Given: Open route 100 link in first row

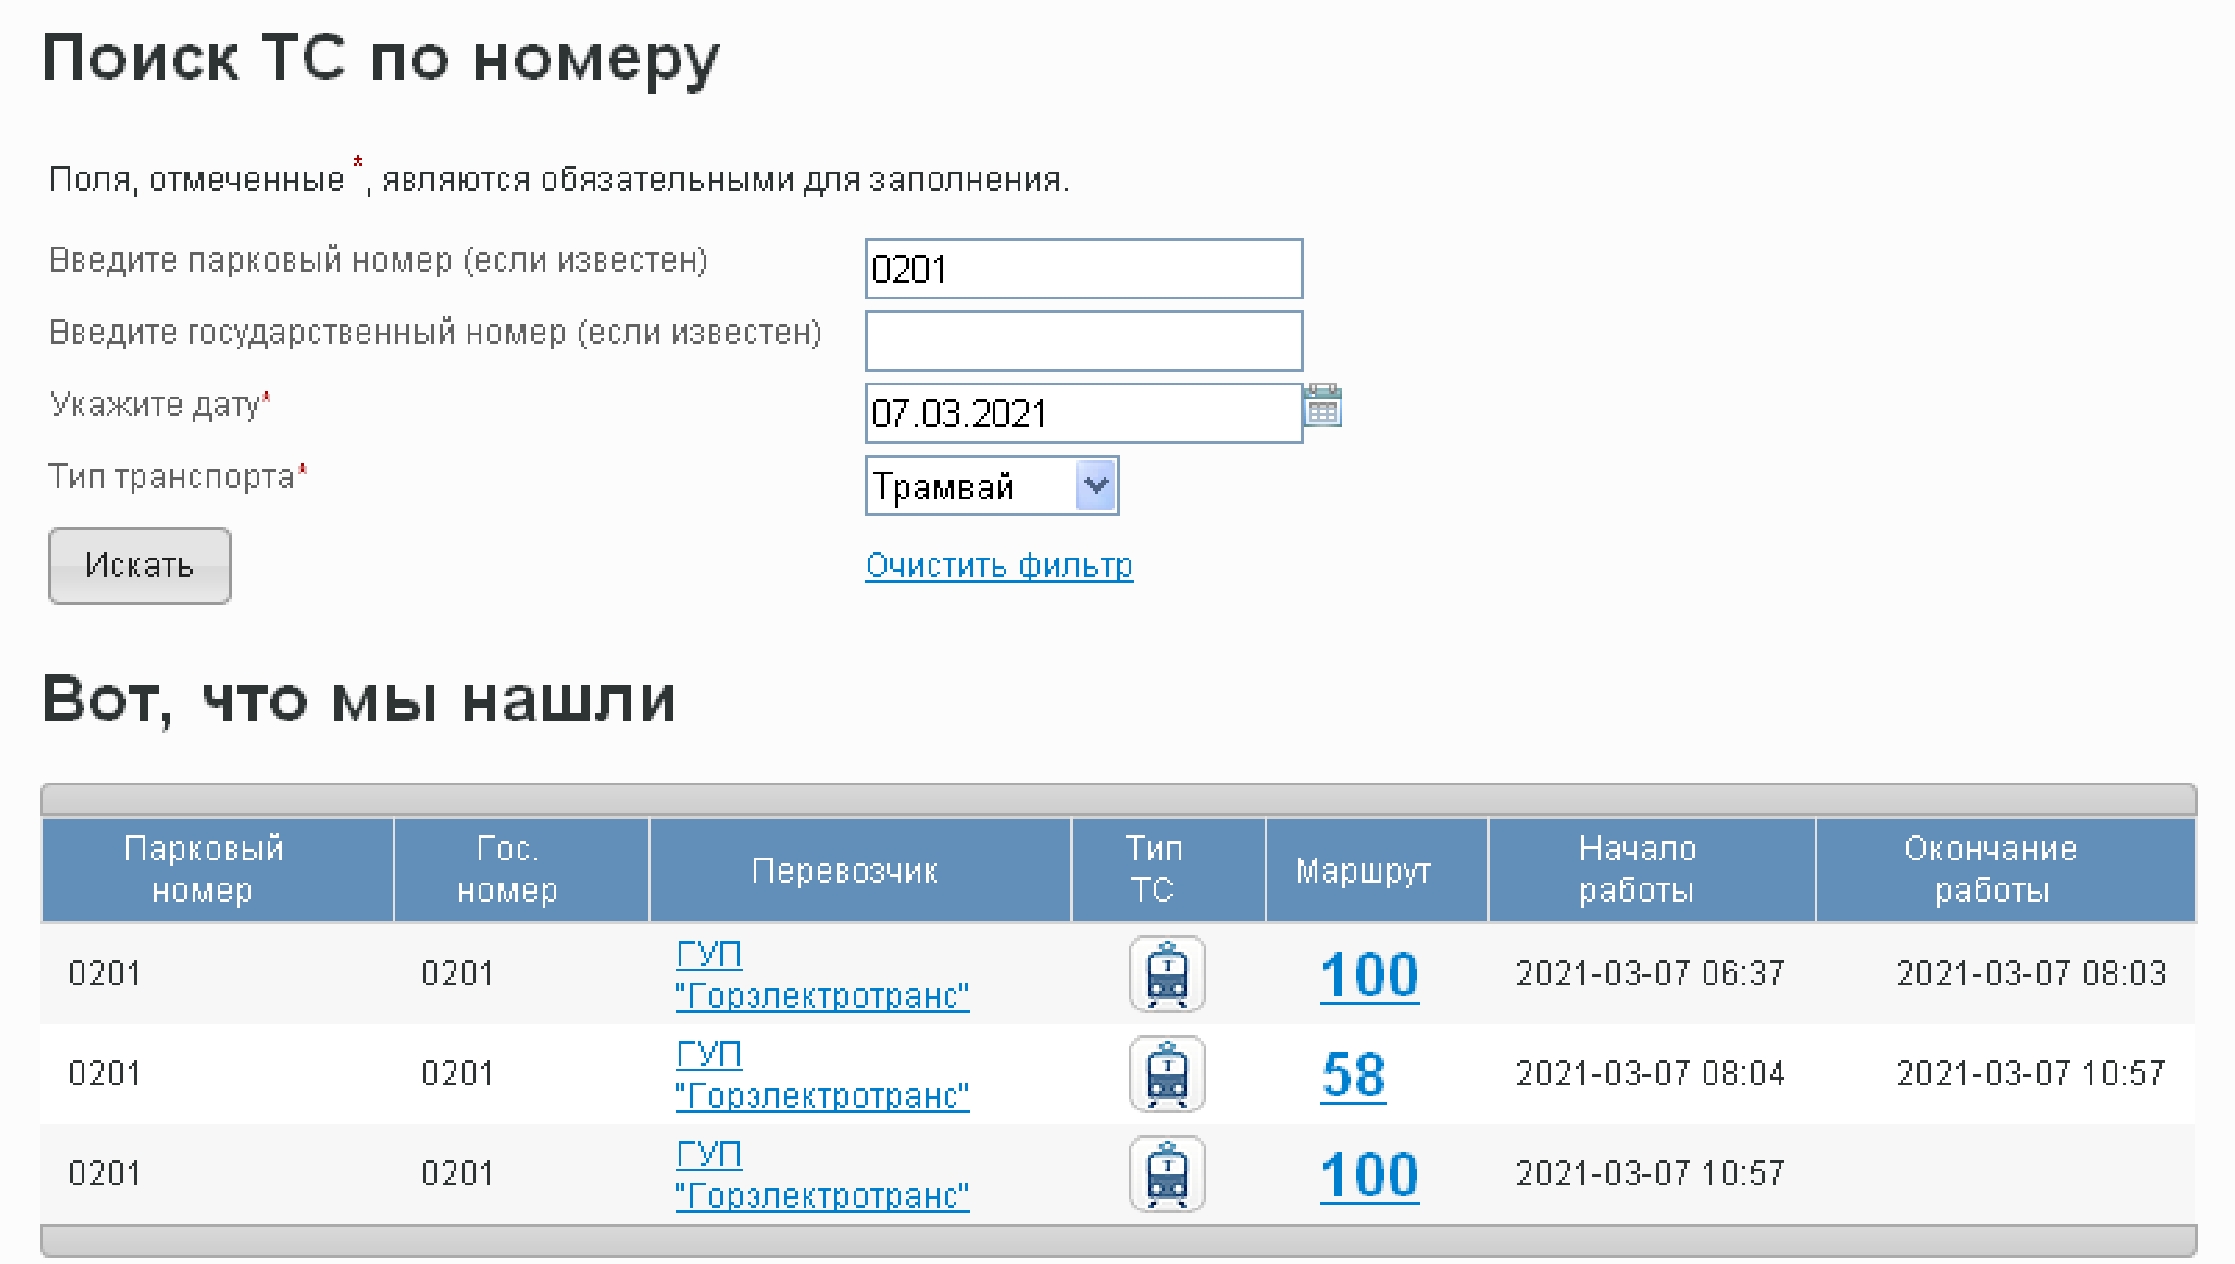Looking at the screenshot, I should 1369,975.
